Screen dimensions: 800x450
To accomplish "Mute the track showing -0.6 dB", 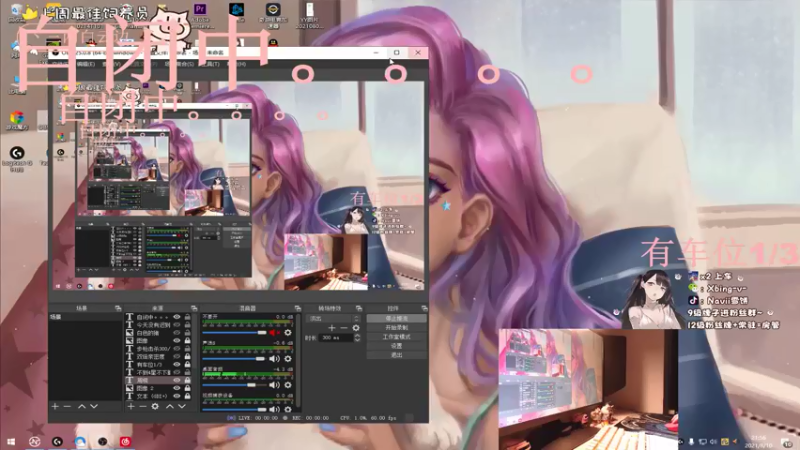I will click(x=274, y=359).
